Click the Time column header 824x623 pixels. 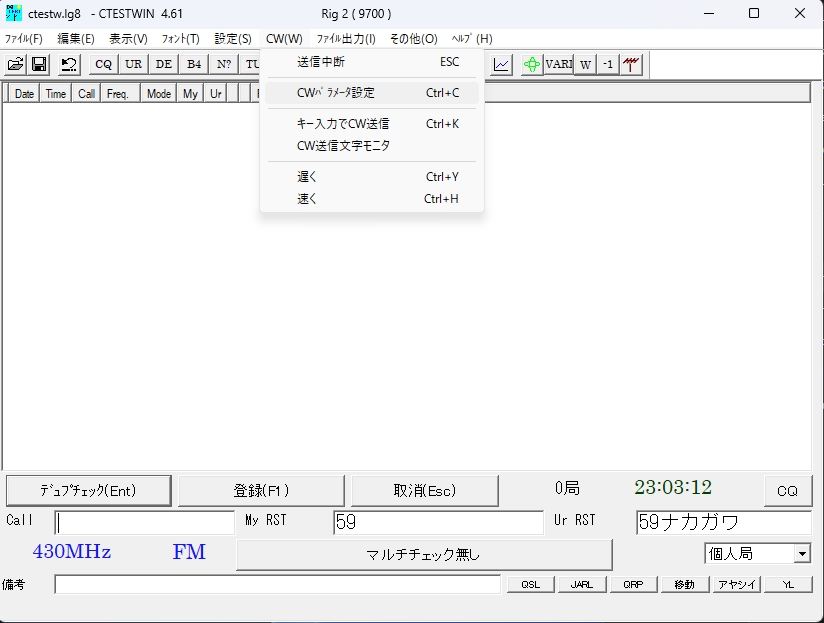coord(56,94)
